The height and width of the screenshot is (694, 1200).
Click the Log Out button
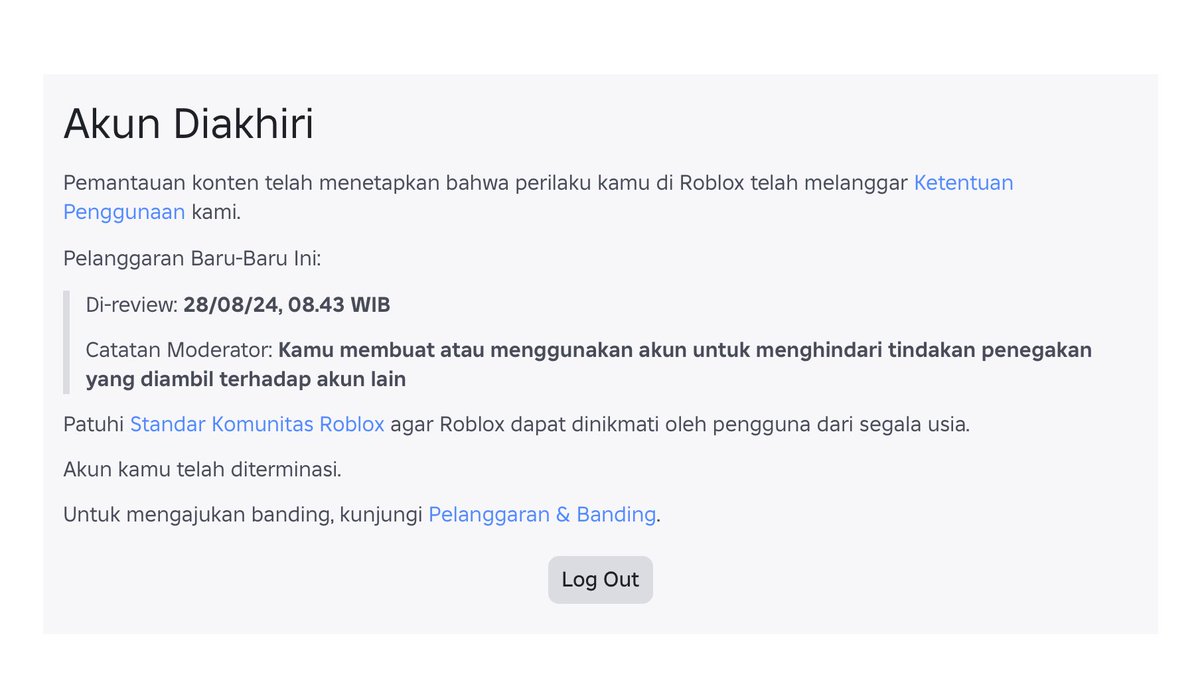pyautogui.click(x=600, y=579)
